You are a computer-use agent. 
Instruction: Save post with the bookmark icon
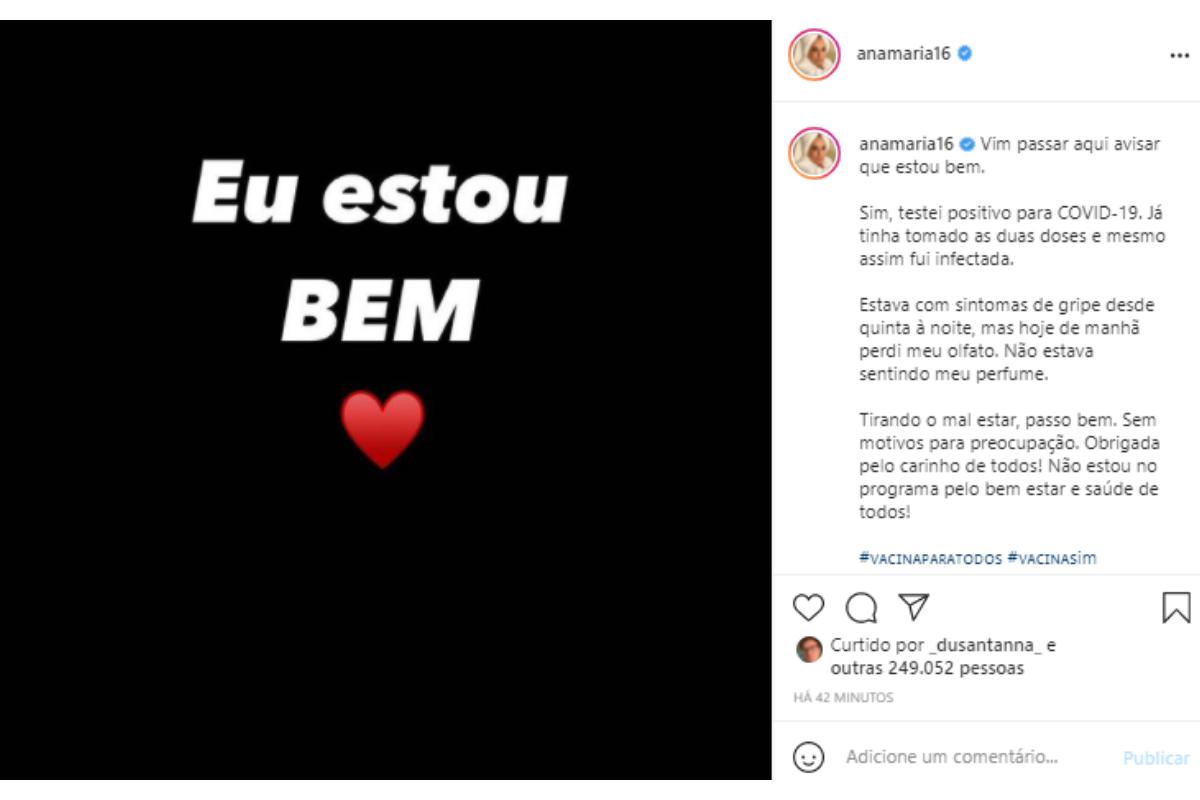1176,607
